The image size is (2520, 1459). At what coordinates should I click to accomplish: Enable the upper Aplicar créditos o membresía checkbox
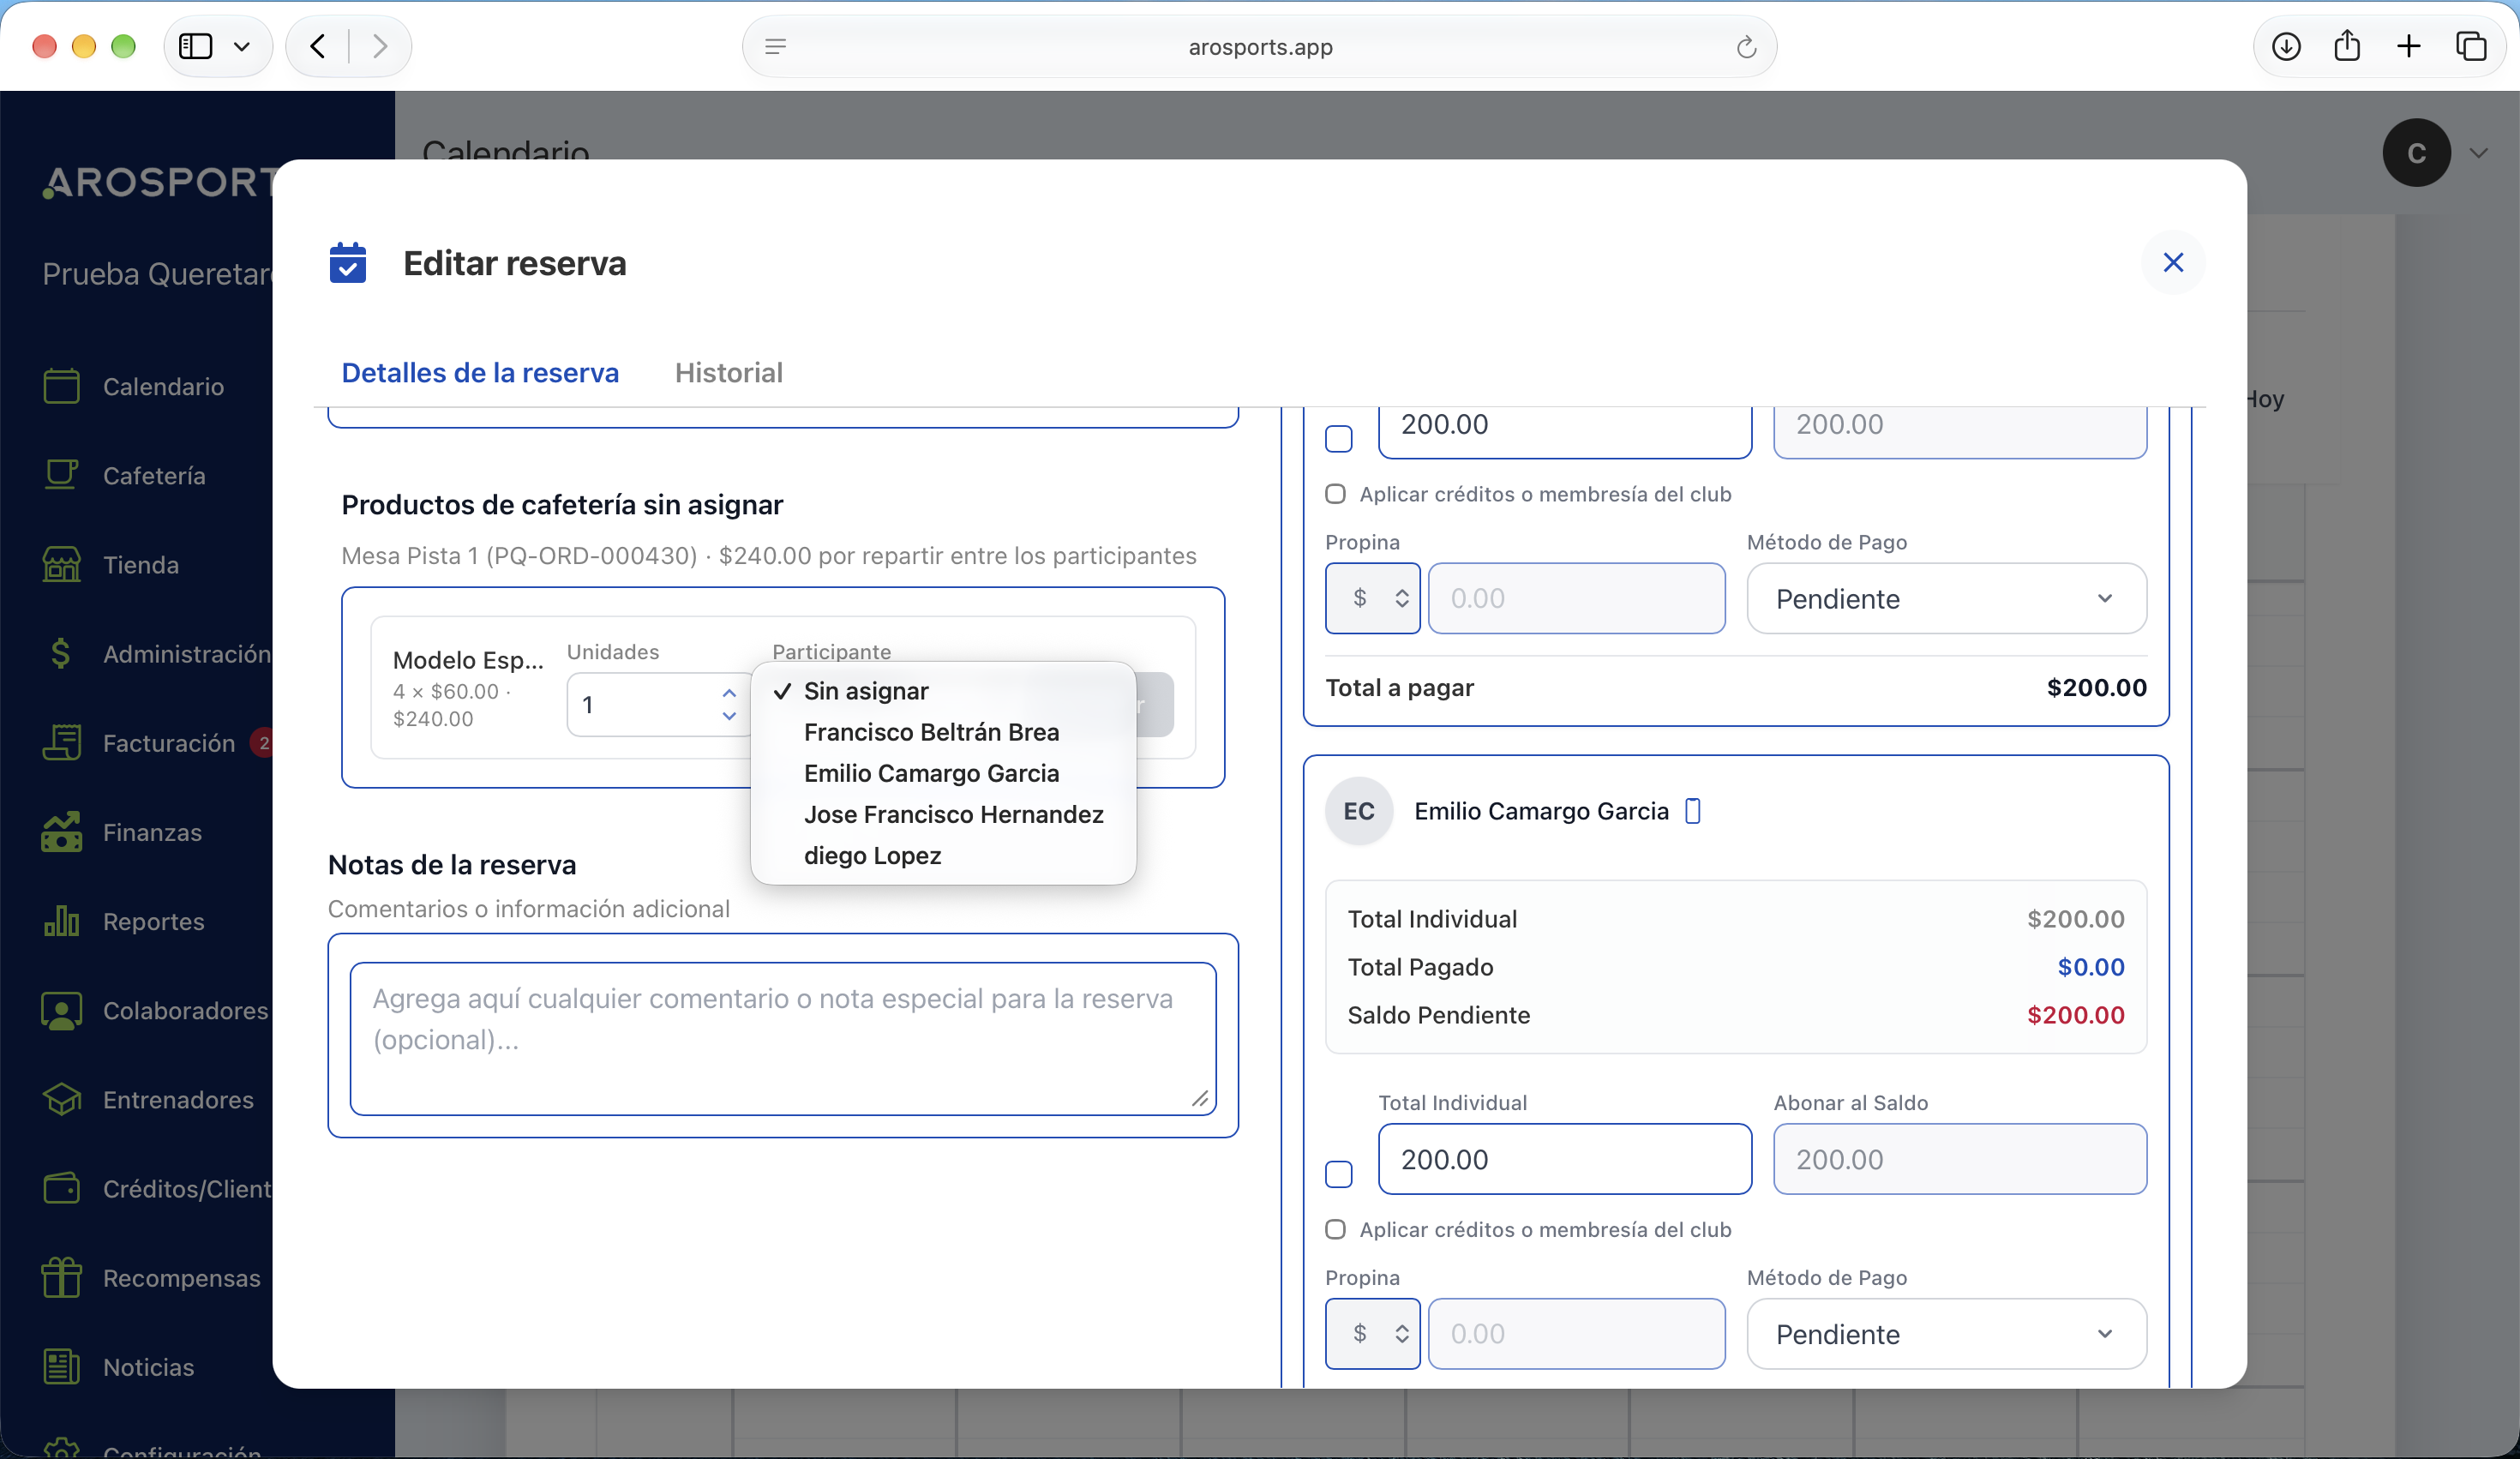1335,493
